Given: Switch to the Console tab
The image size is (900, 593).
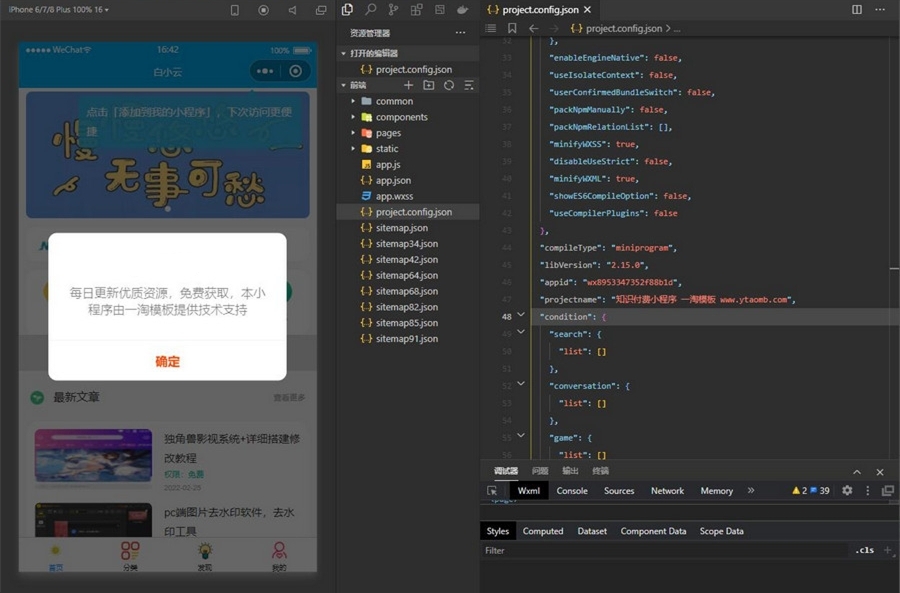Looking at the screenshot, I should tap(572, 491).
